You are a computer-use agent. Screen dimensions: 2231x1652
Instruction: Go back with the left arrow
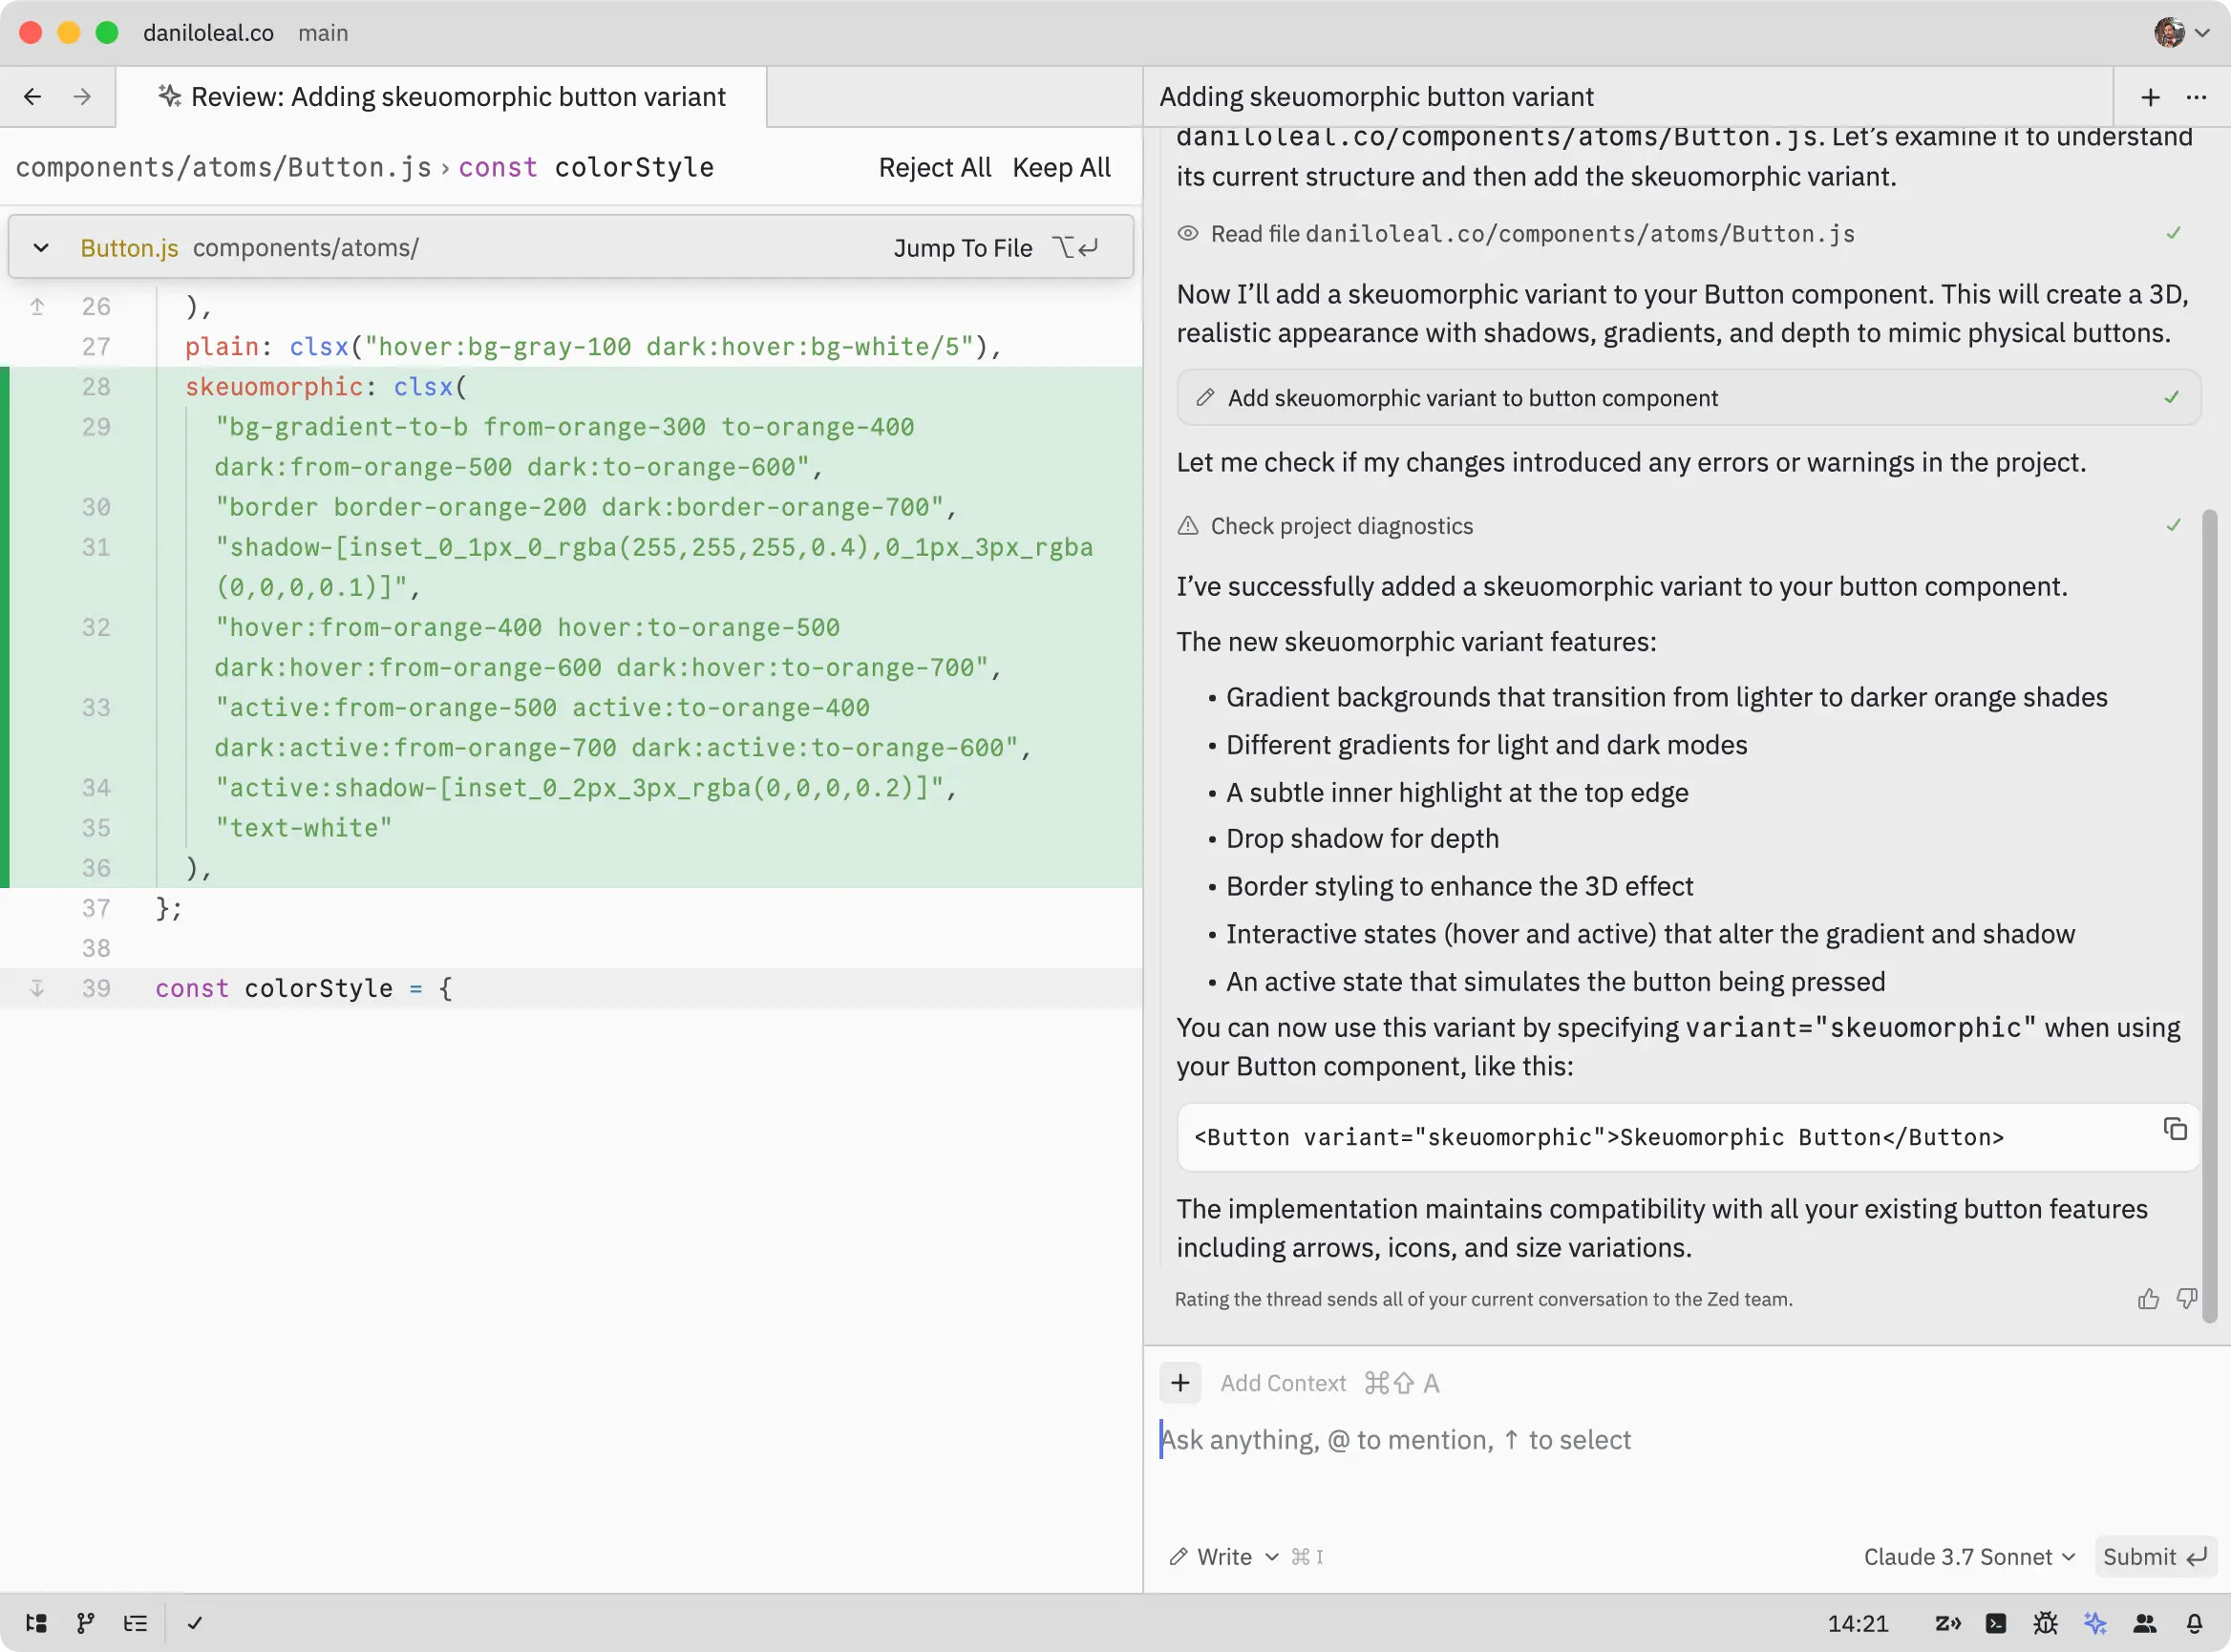(32, 96)
